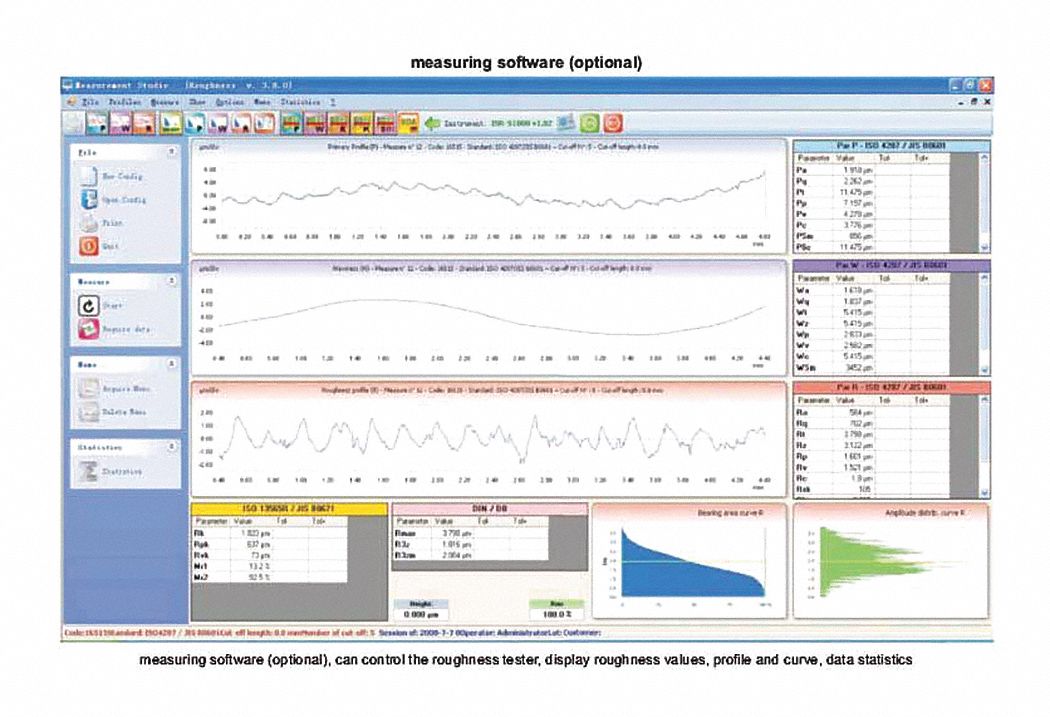Click the Start measurement icon

(x=88, y=305)
